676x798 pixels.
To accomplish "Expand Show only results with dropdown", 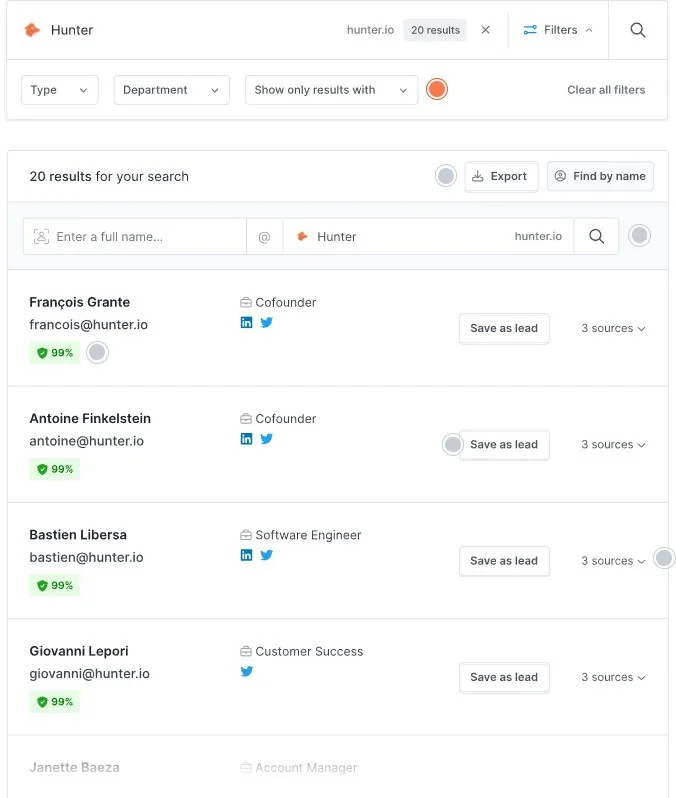I will [x=331, y=90].
